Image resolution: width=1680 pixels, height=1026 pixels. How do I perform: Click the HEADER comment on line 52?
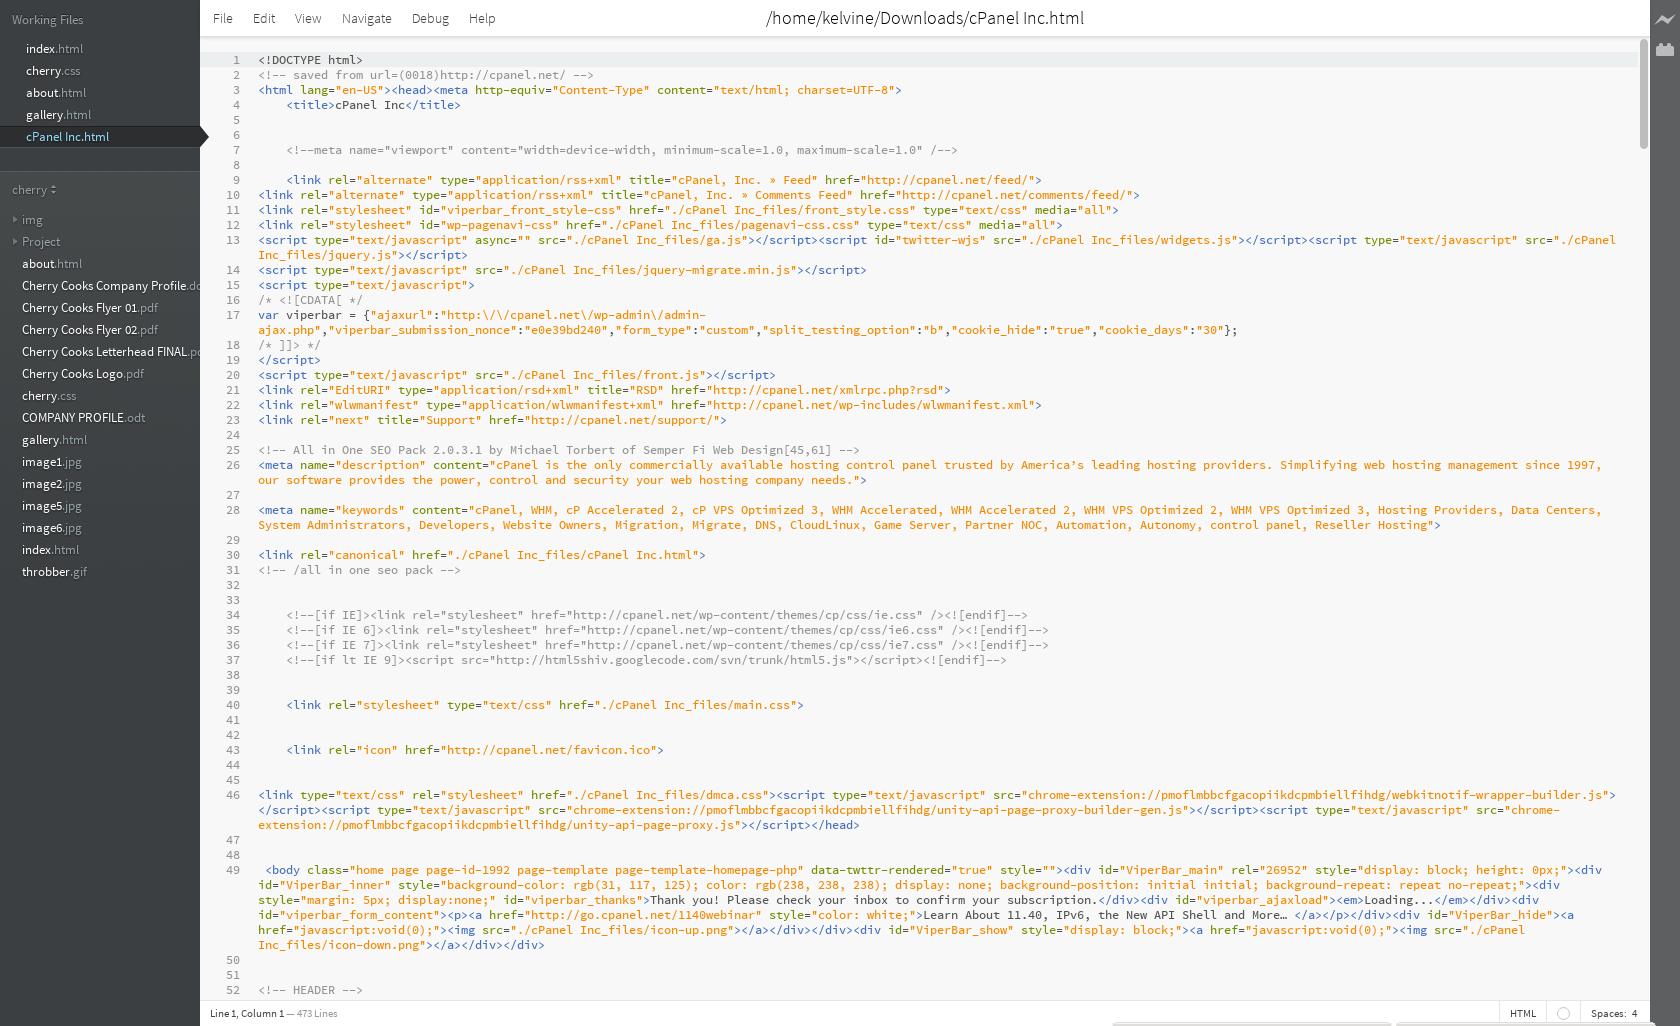[310, 990]
